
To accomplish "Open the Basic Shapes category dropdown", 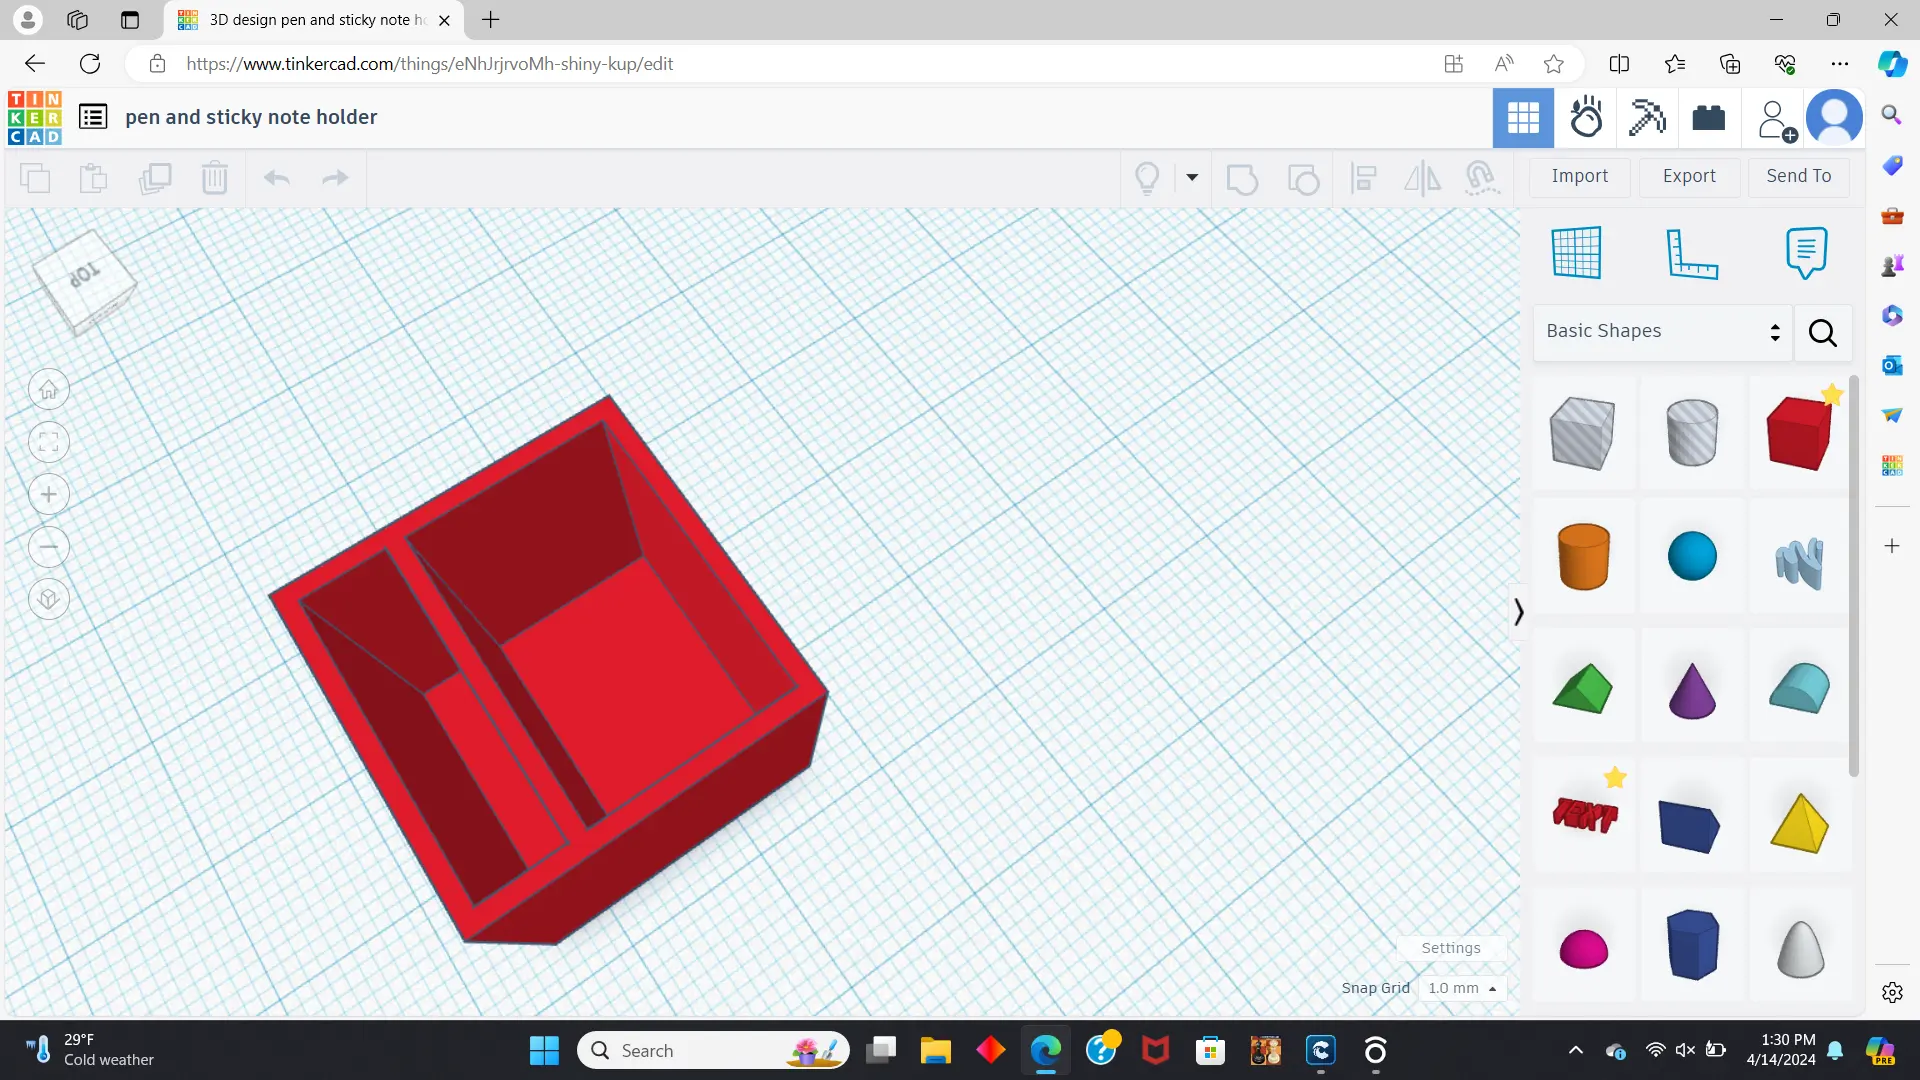I will click(1664, 332).
